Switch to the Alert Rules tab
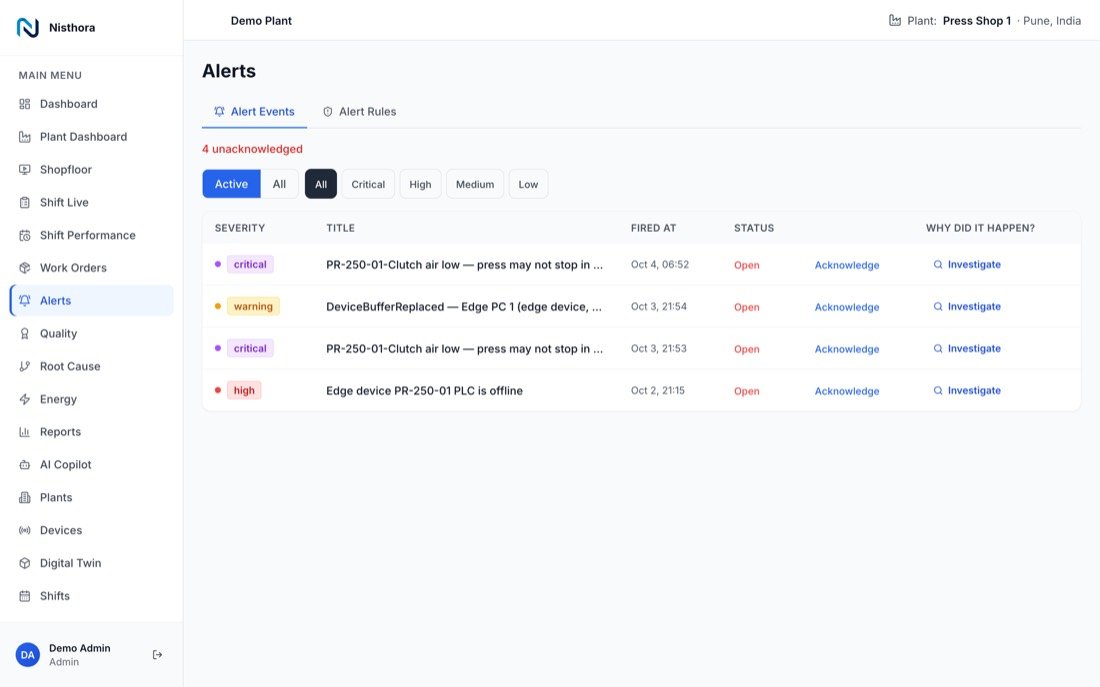Screen dimensions: 1100x687 [x=359, y=112]
